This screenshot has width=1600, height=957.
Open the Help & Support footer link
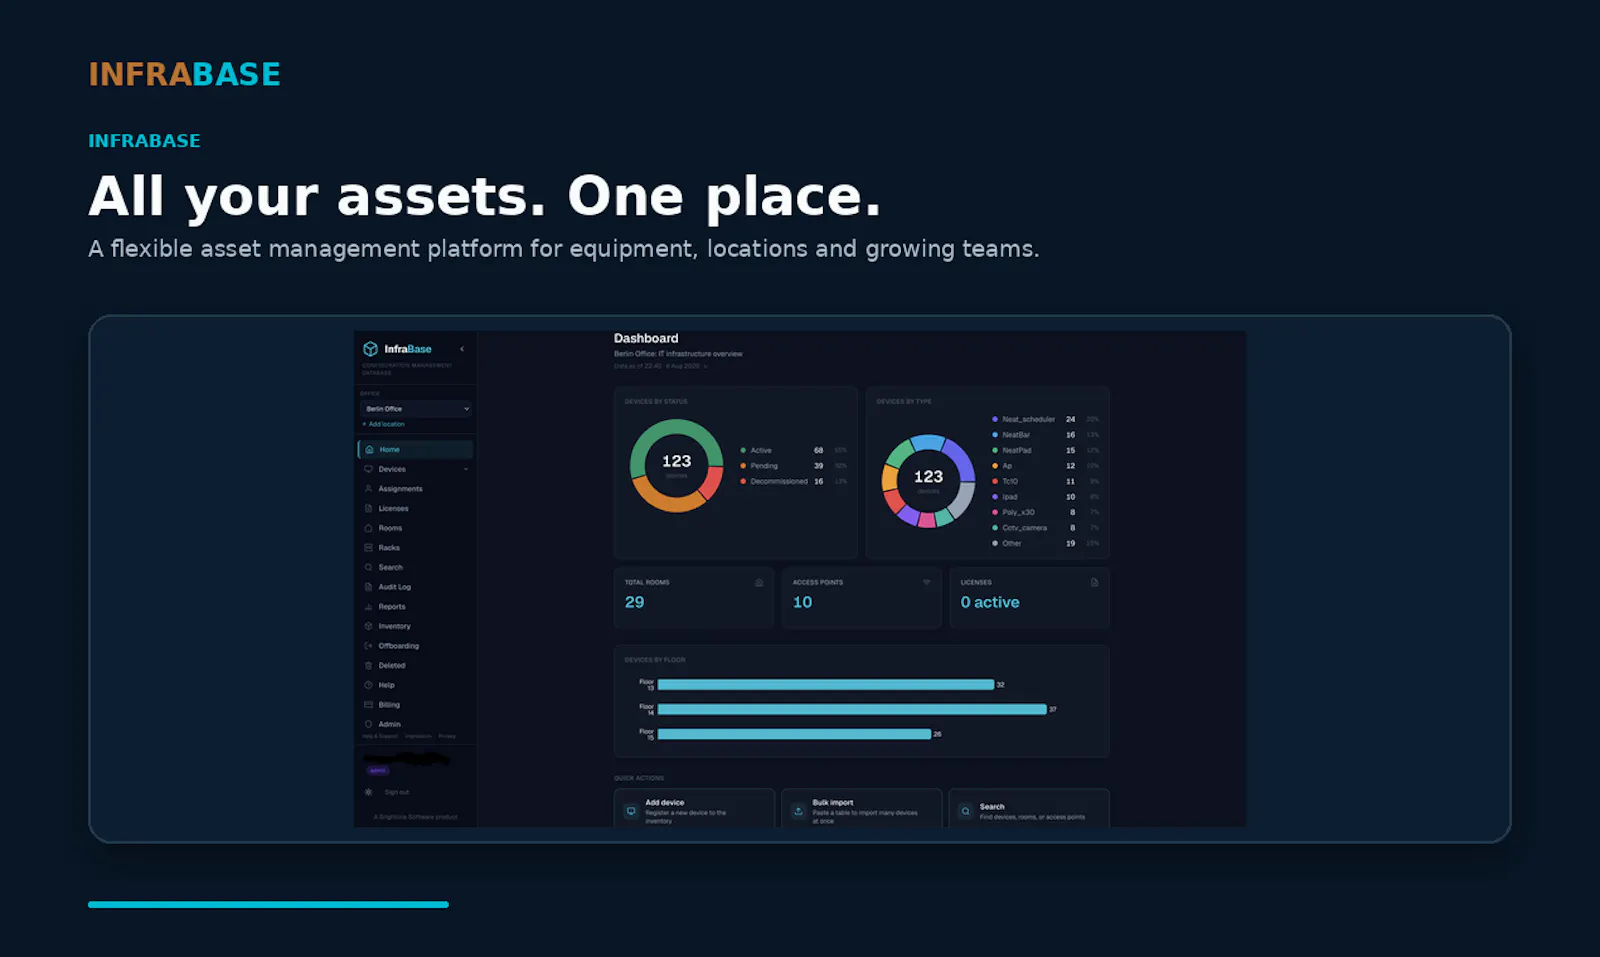(380, 736)
